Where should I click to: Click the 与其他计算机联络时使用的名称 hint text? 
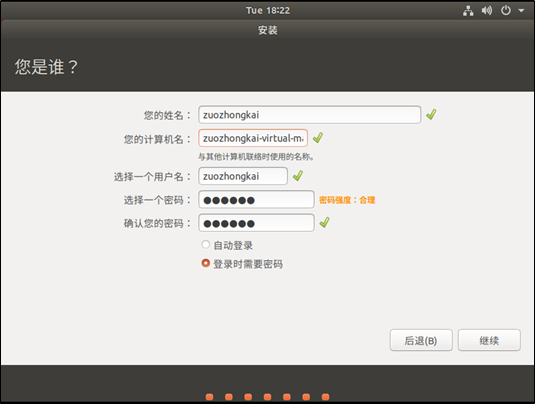[256, 157]
